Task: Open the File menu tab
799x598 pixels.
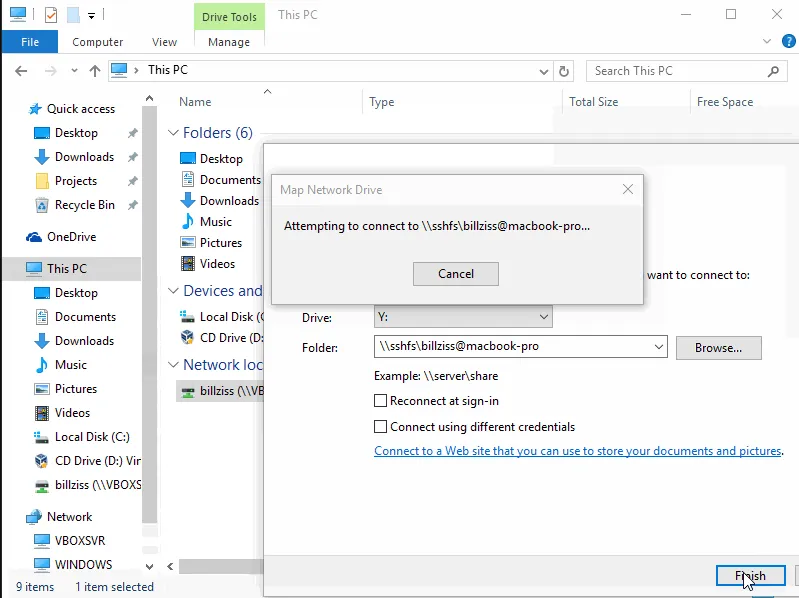Action: click(x=30, y=42)
